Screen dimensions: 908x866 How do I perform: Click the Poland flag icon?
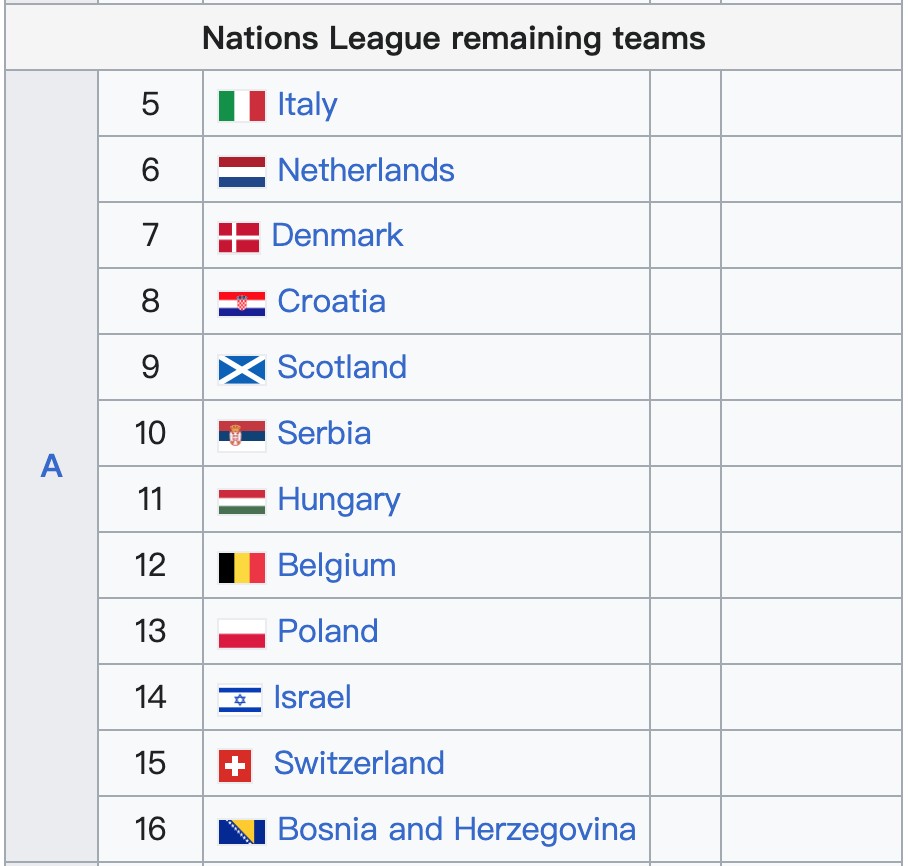pyautogui.click(x=241, y=633)
